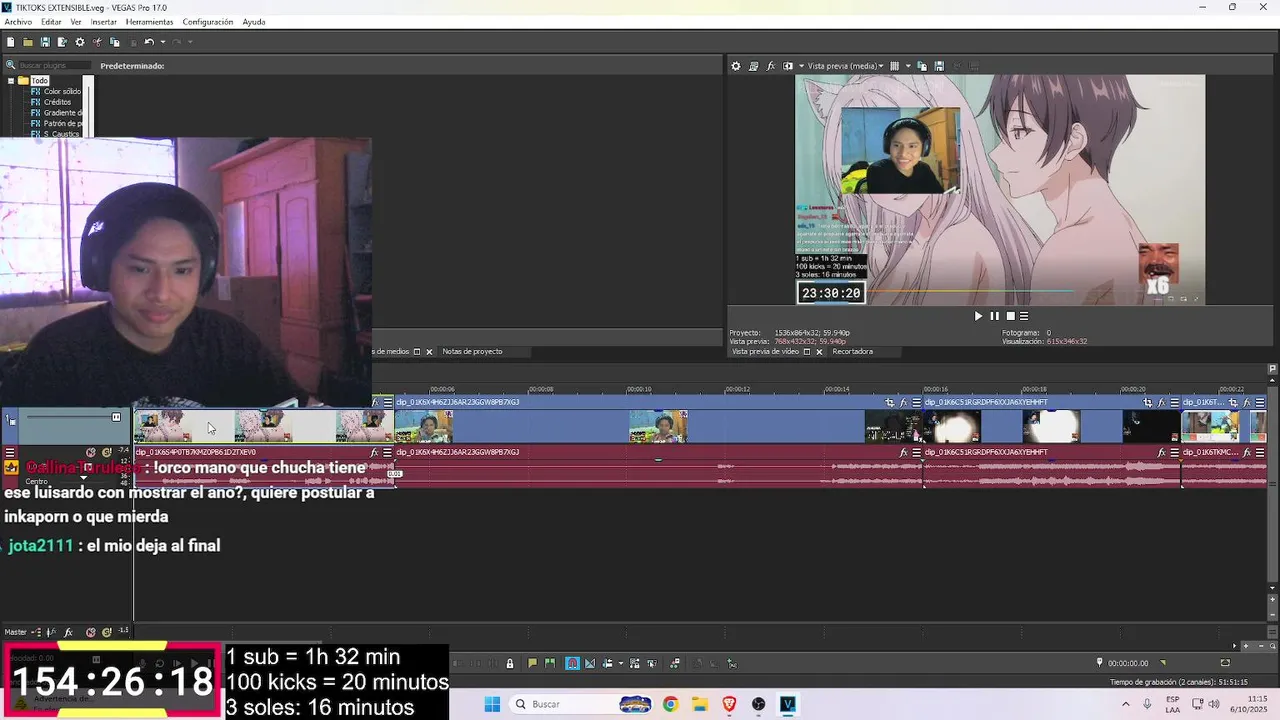Click the Render As icon in main toolbar

tap(62, 42)
